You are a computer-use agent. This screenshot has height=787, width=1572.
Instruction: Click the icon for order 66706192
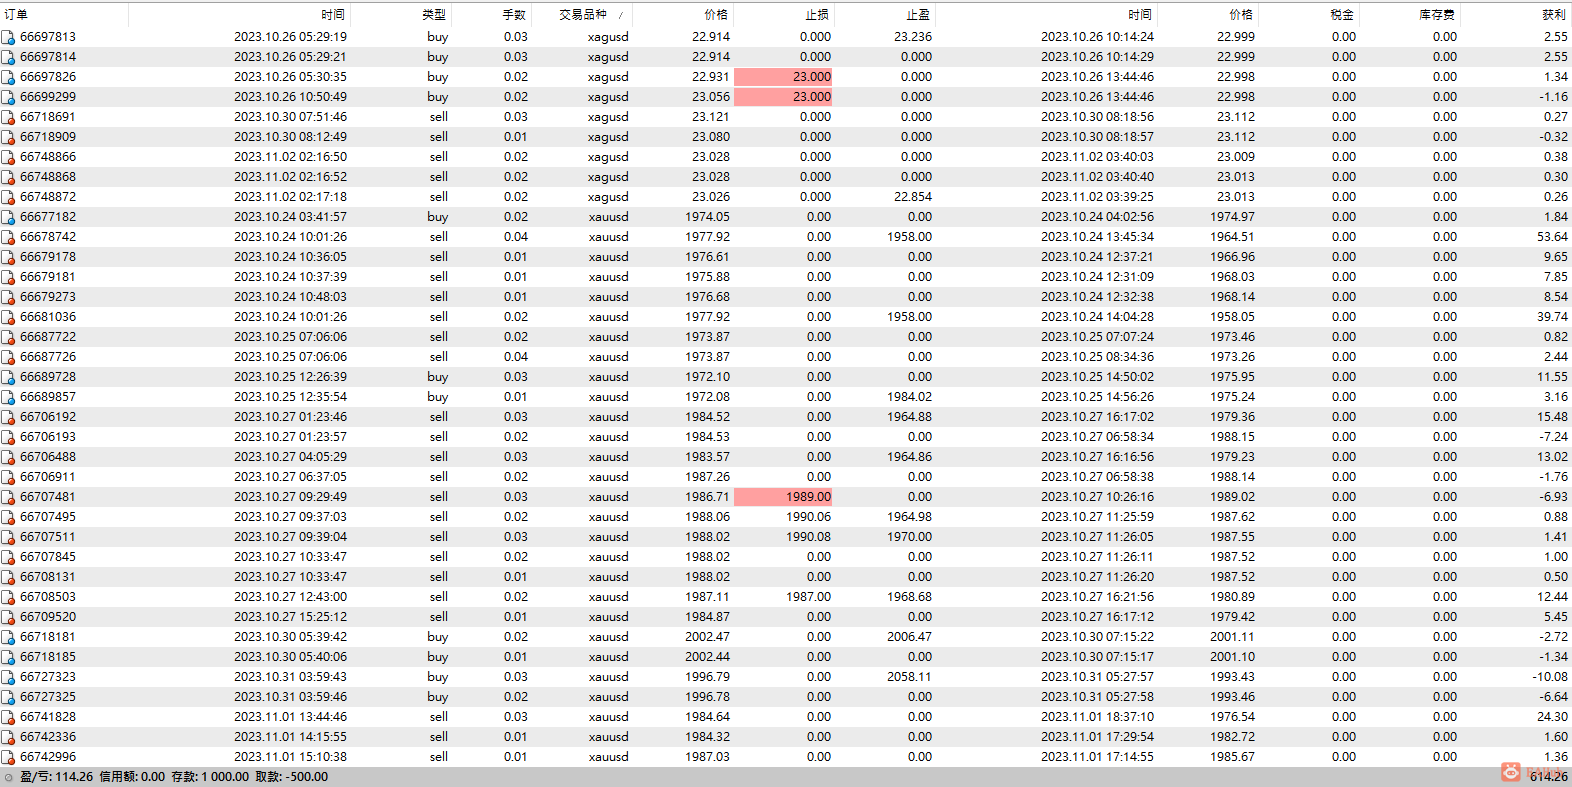8,417
